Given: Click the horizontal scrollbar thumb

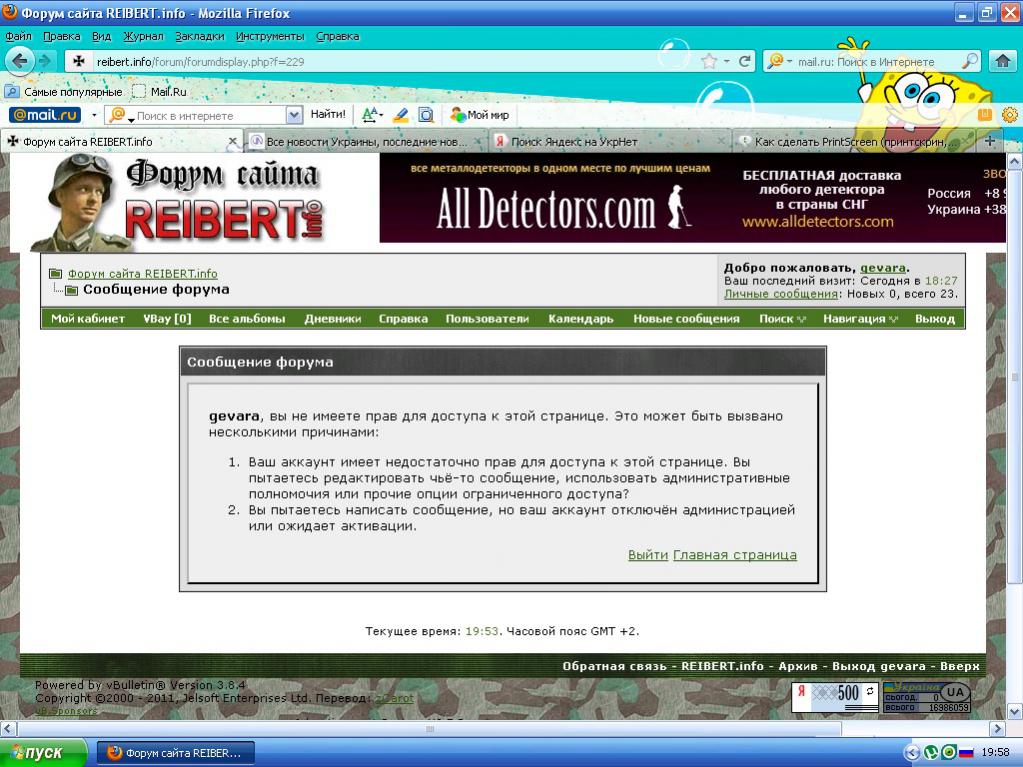Looking at the screenshot, I should pyautogui.click(x=429, y=729).
